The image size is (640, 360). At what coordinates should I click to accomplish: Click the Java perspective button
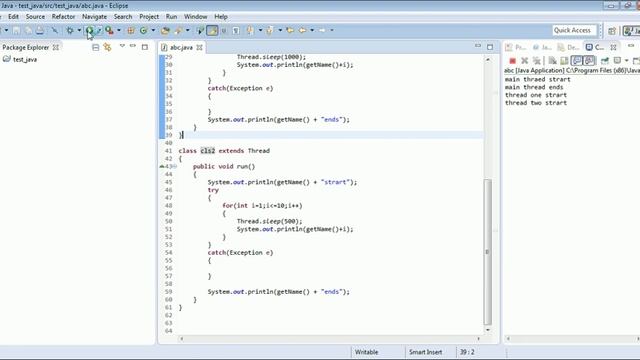(631, 31)
